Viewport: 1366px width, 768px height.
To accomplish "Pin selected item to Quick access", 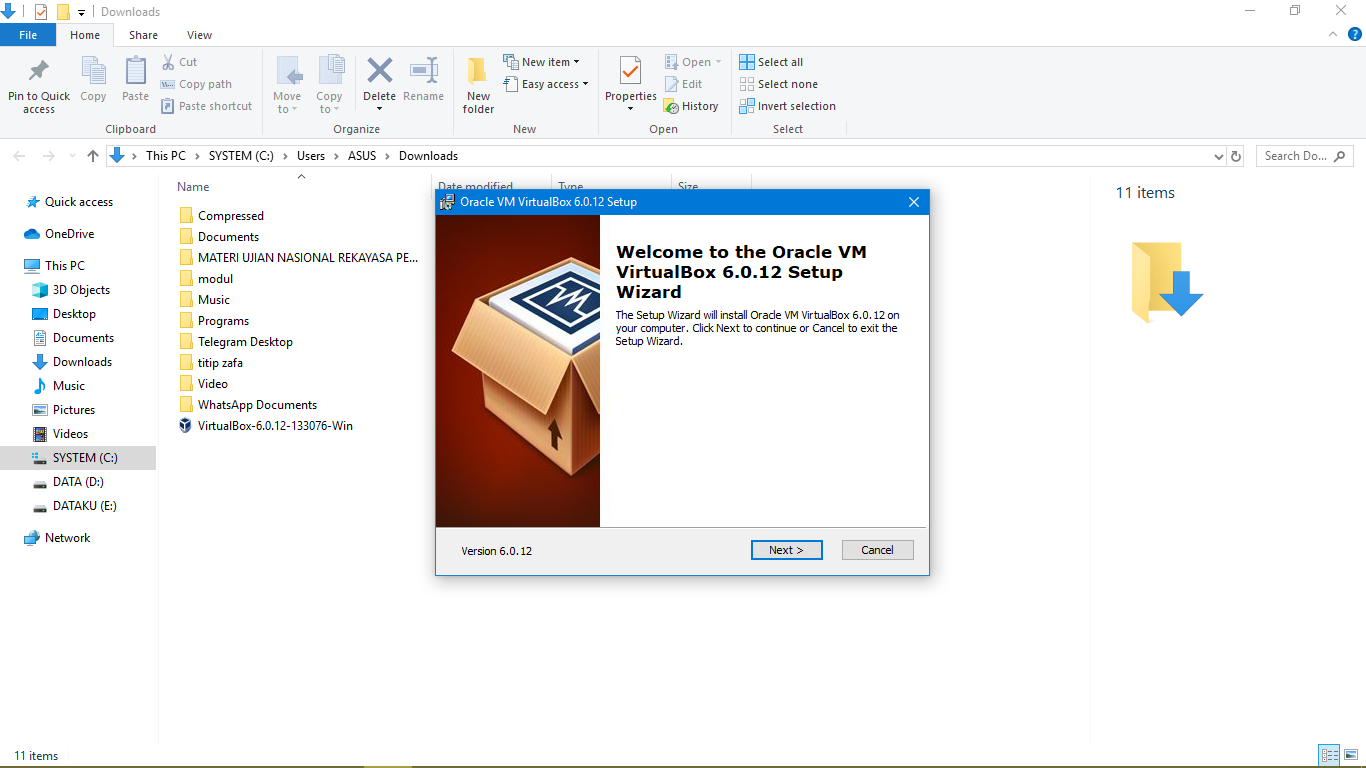I will click(38, 84).
